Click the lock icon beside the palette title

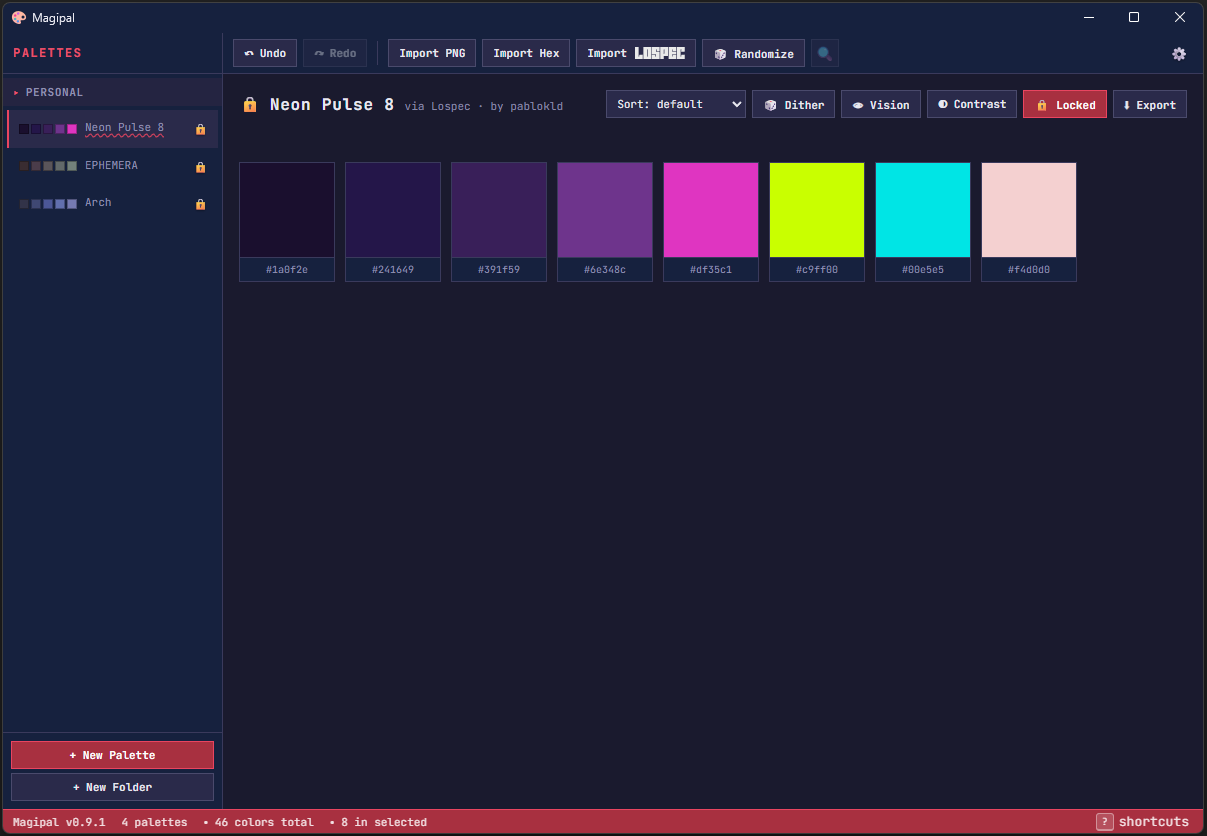[250, 104]
